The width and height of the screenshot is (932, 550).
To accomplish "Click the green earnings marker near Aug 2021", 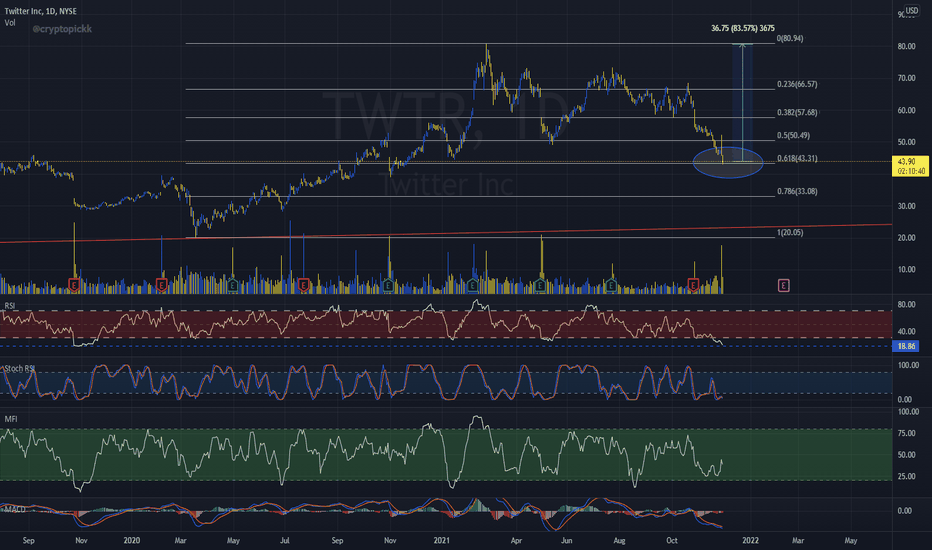I will tap(611, 285).
